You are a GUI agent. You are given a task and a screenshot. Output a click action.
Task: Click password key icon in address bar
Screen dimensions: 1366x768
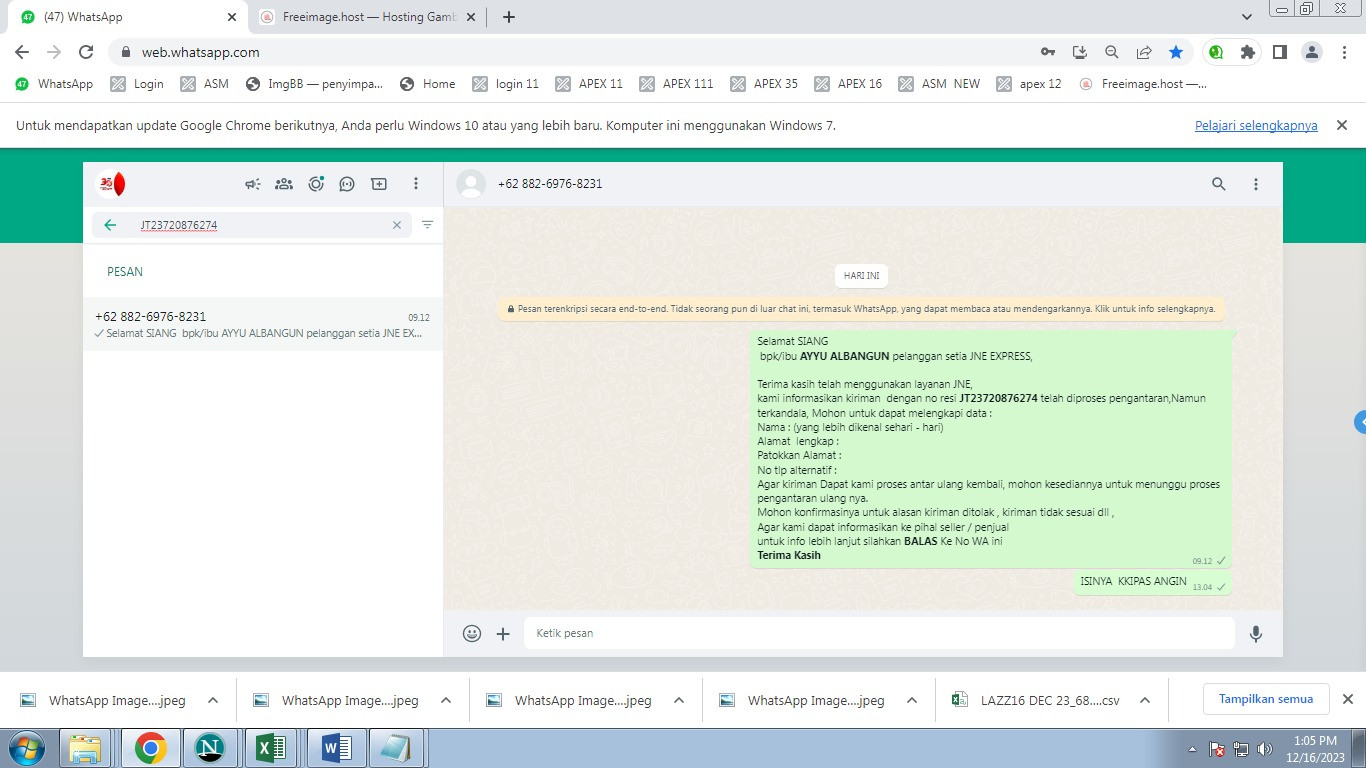[x=1048, y=52]
